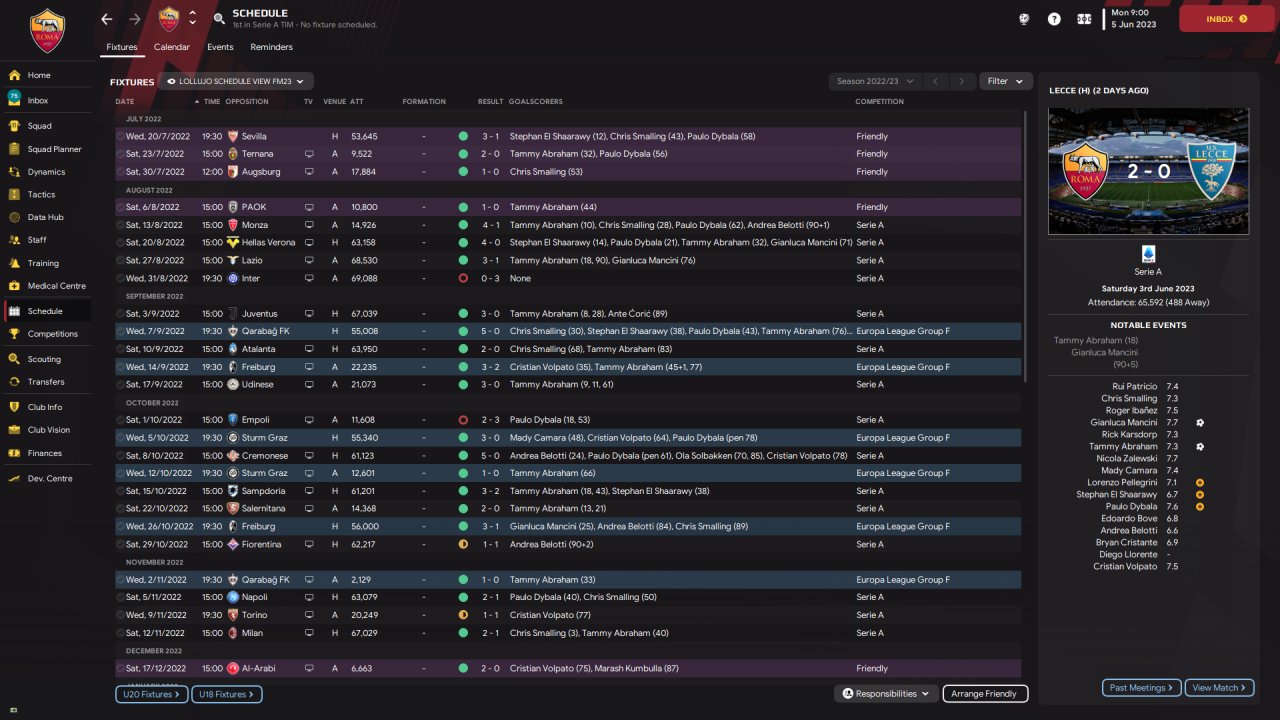
Task: Open Schedule in the left sidebar
Action: pos(46,311)
